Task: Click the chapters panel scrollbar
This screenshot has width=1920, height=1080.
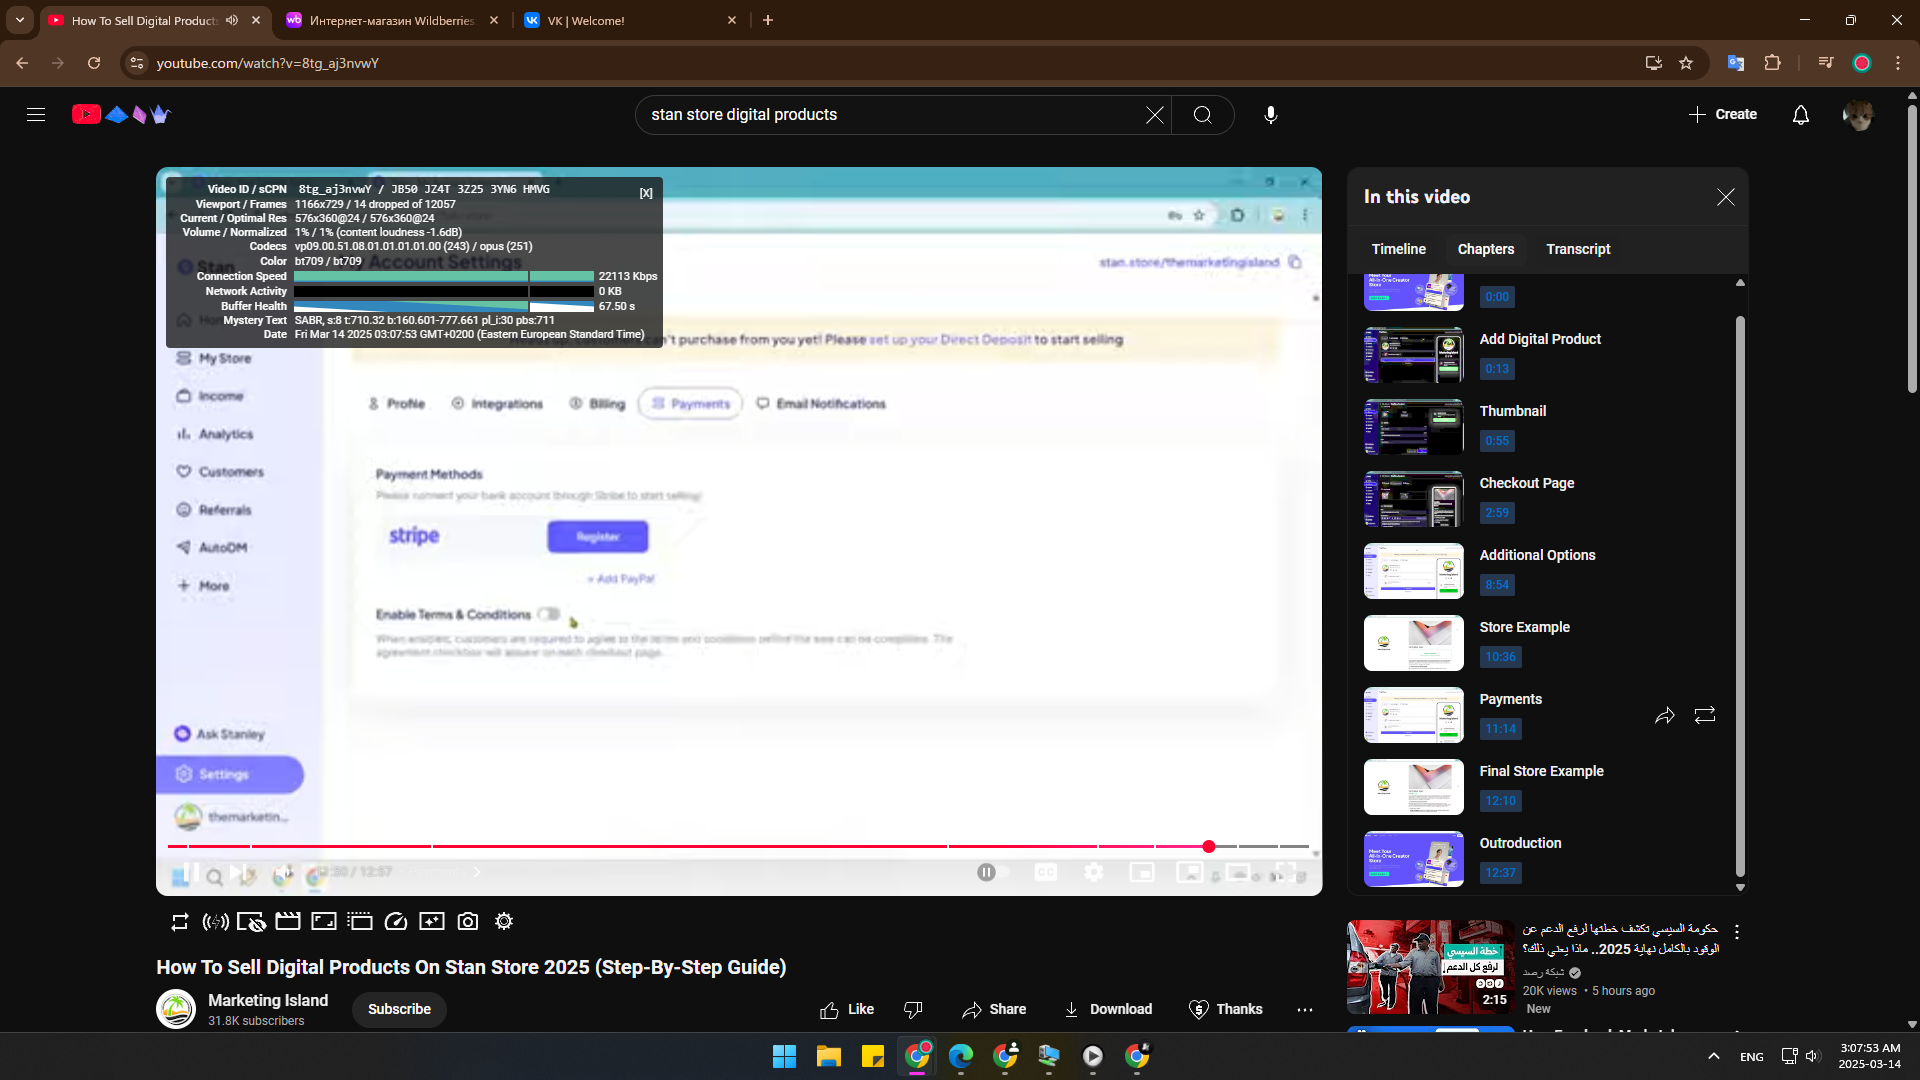Action: [x=1740, y=595]
